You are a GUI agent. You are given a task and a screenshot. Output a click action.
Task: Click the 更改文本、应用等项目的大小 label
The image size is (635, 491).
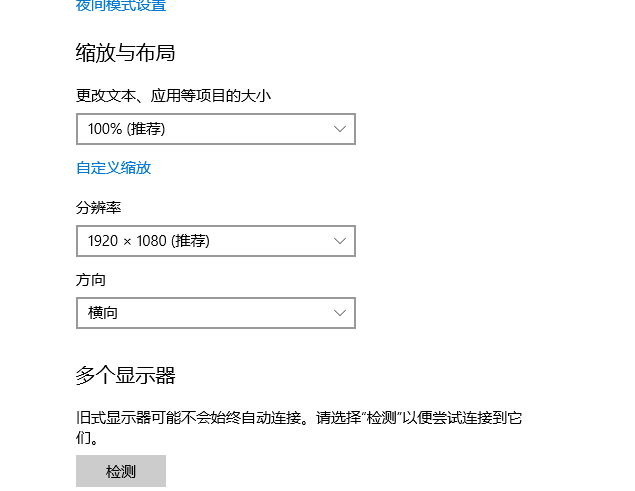(173, 96)
